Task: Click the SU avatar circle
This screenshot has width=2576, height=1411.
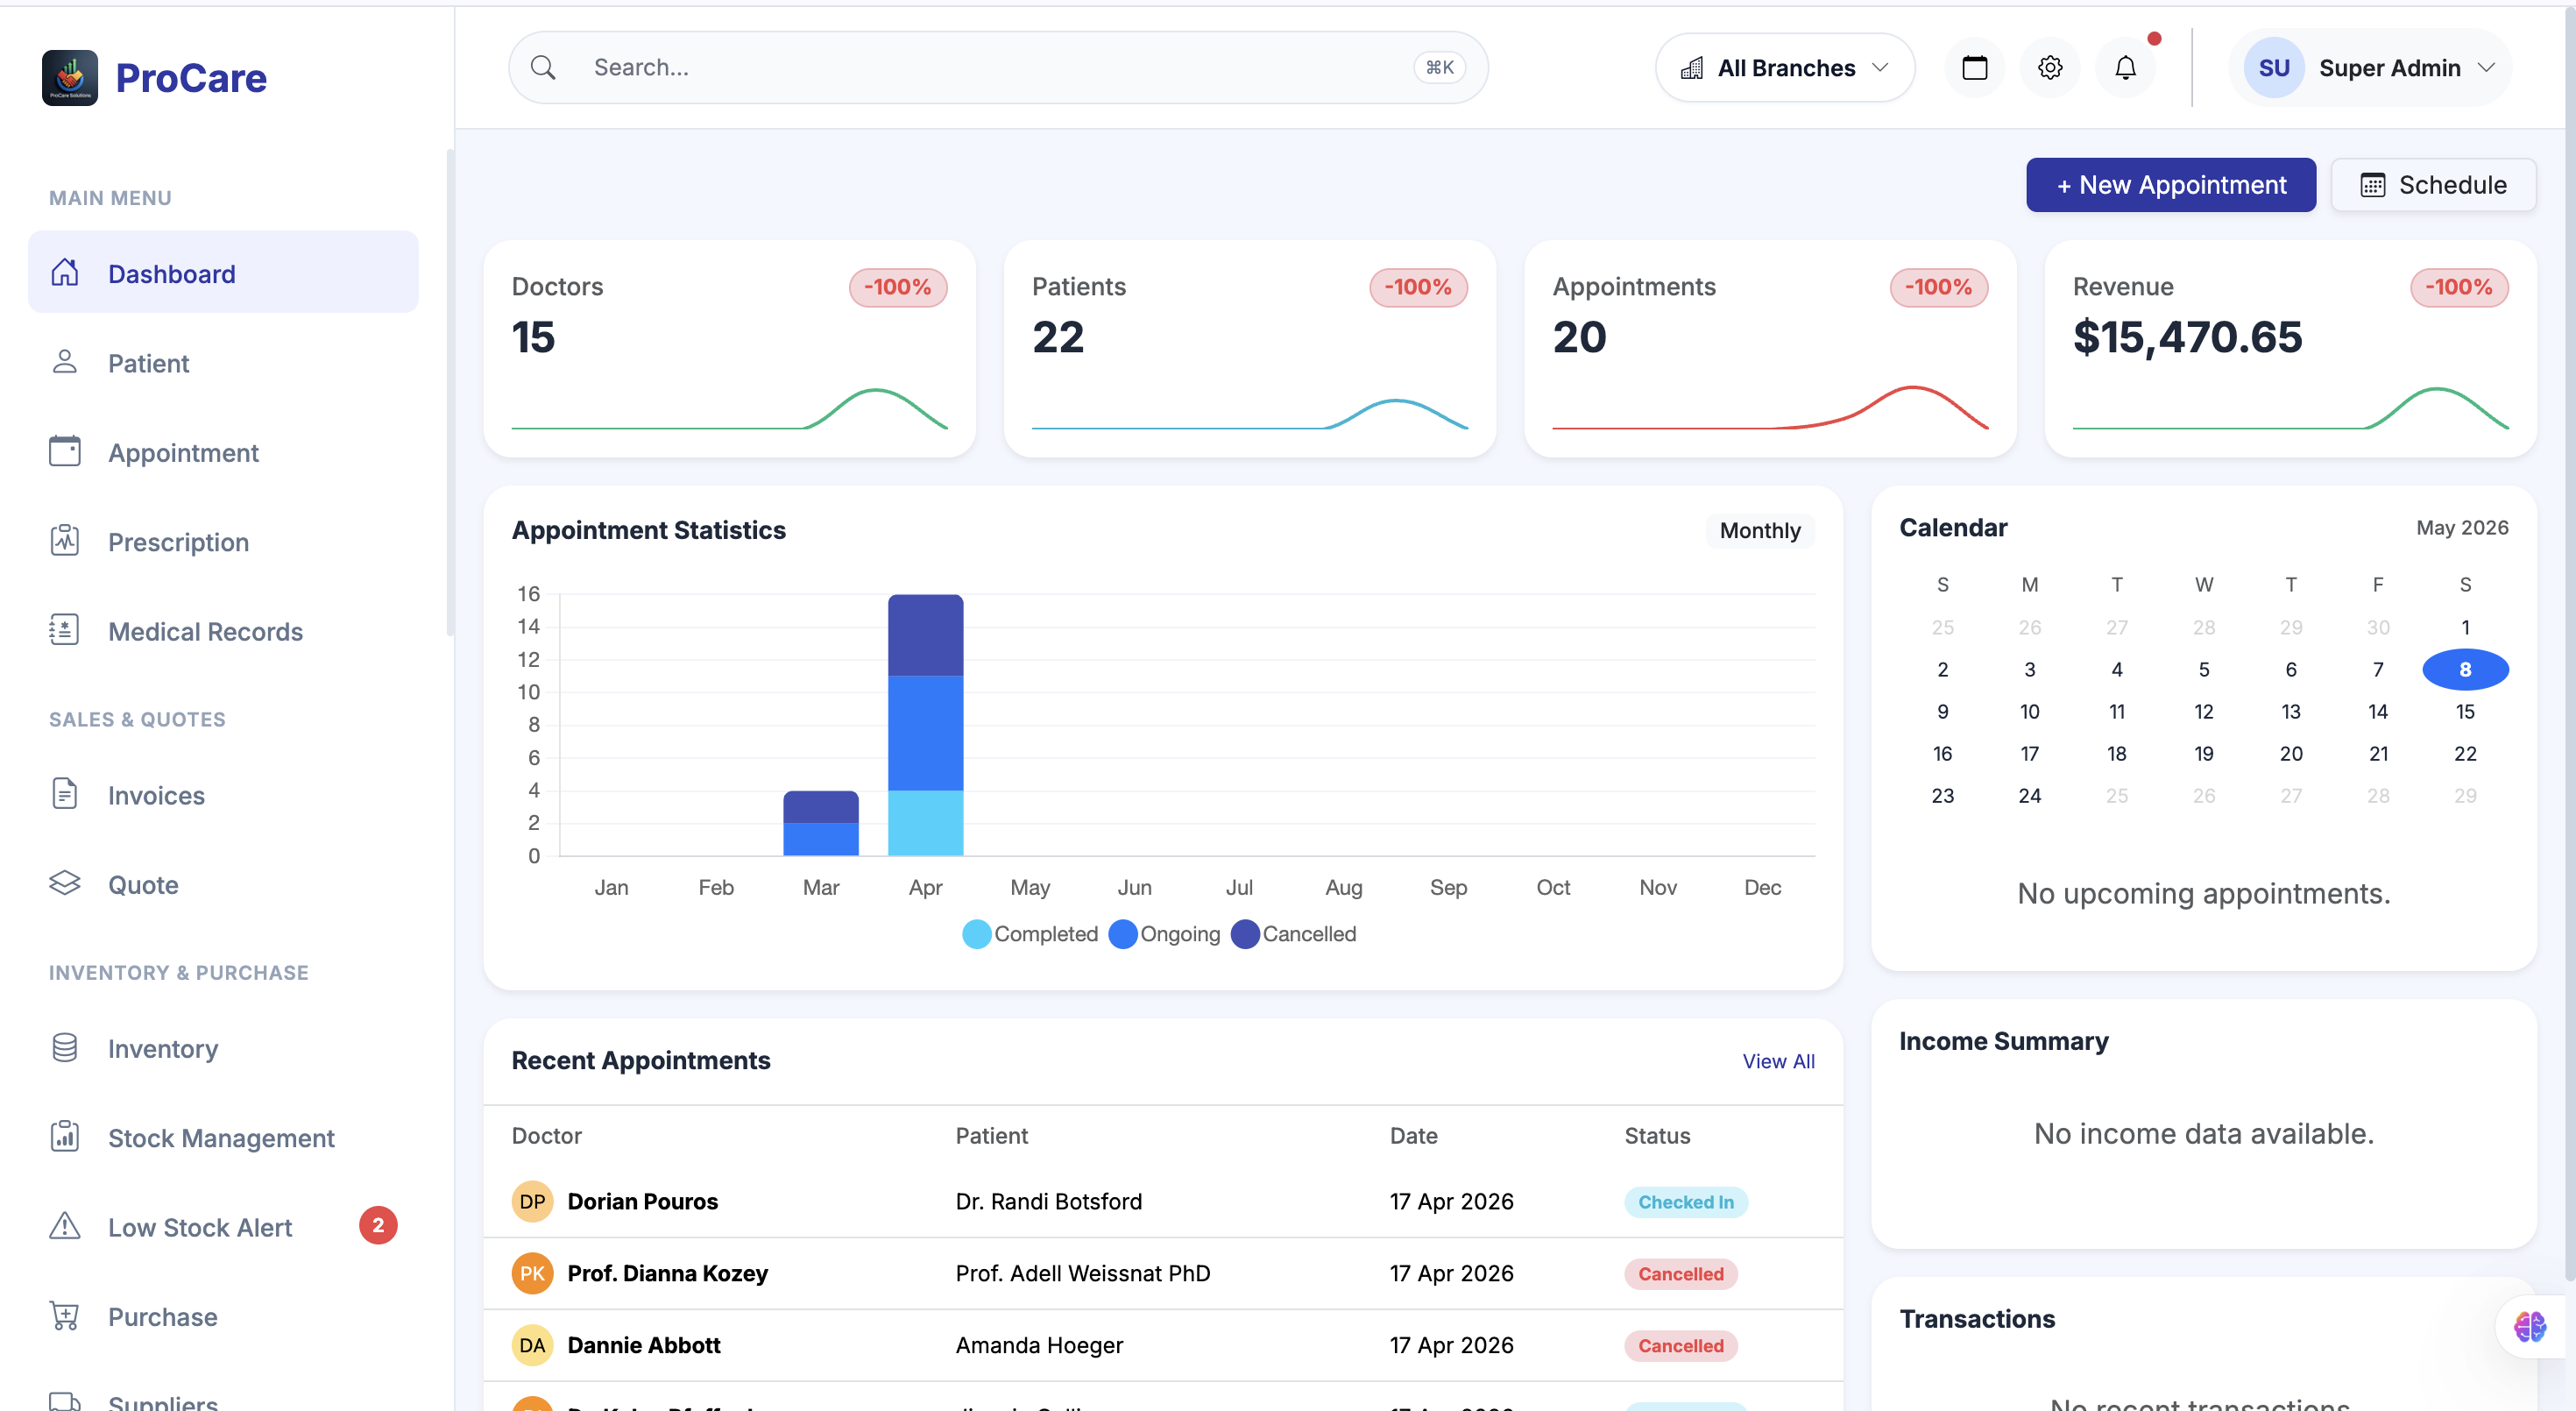Action: pos(2273,67)
